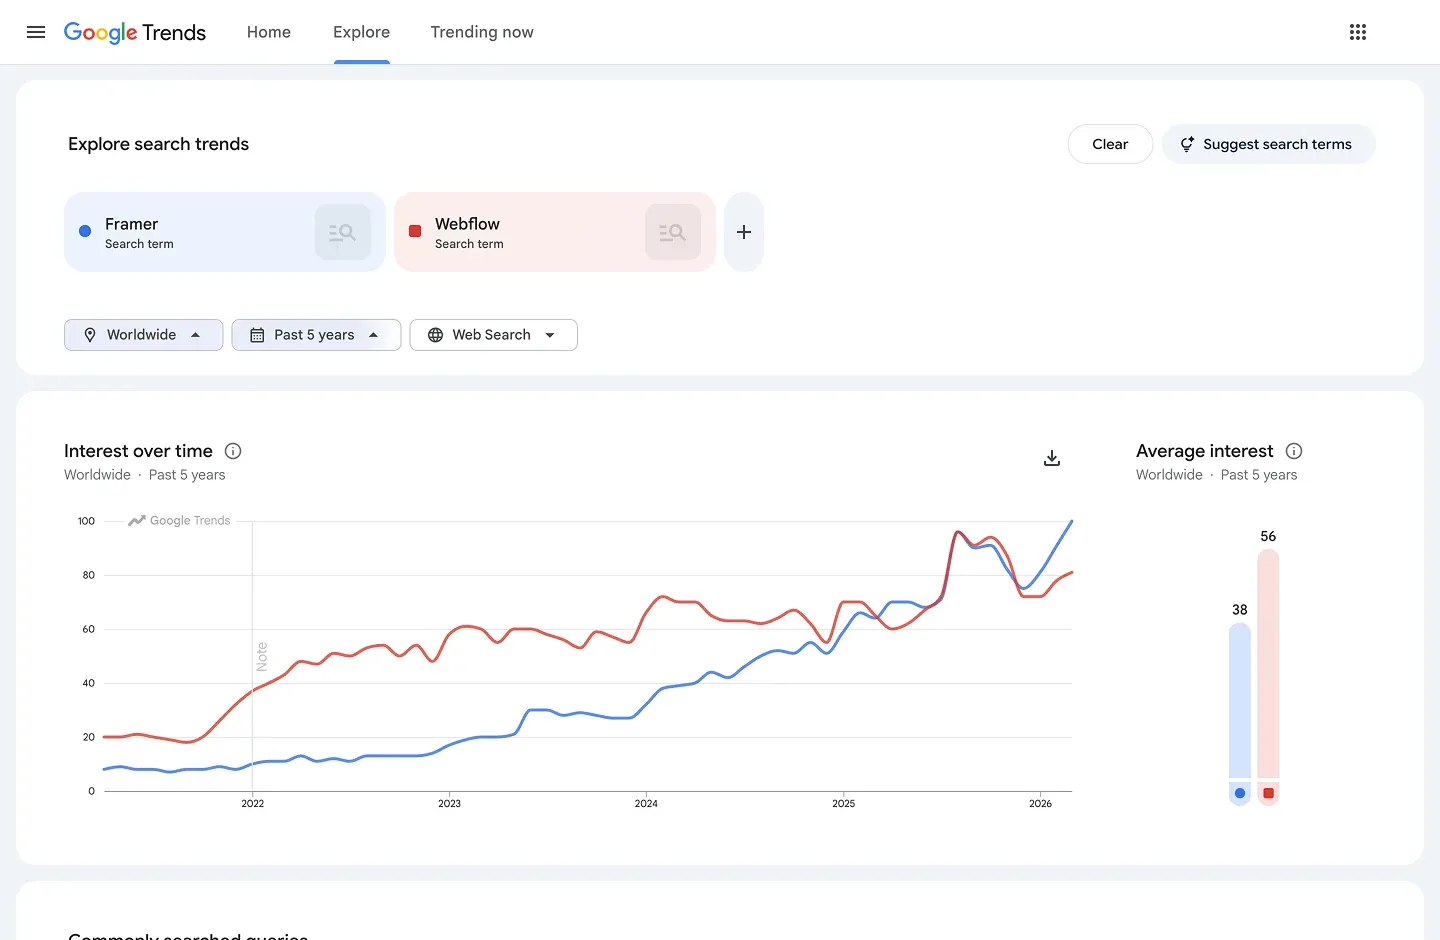Open the hamburger main menu

tap(36, 32)
